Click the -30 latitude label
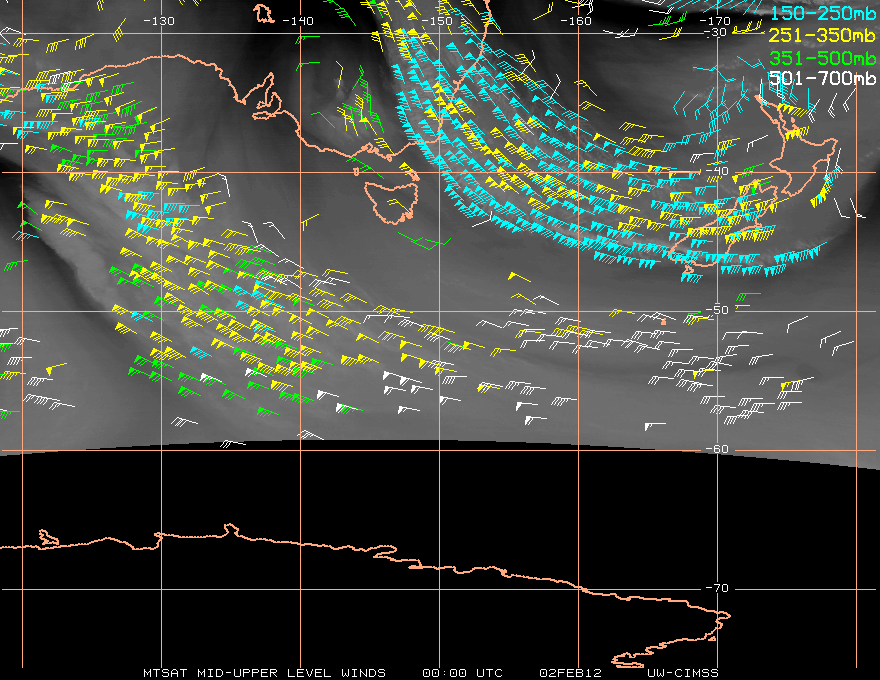Viewport: 880px width, 680px height. coord(715,33)
